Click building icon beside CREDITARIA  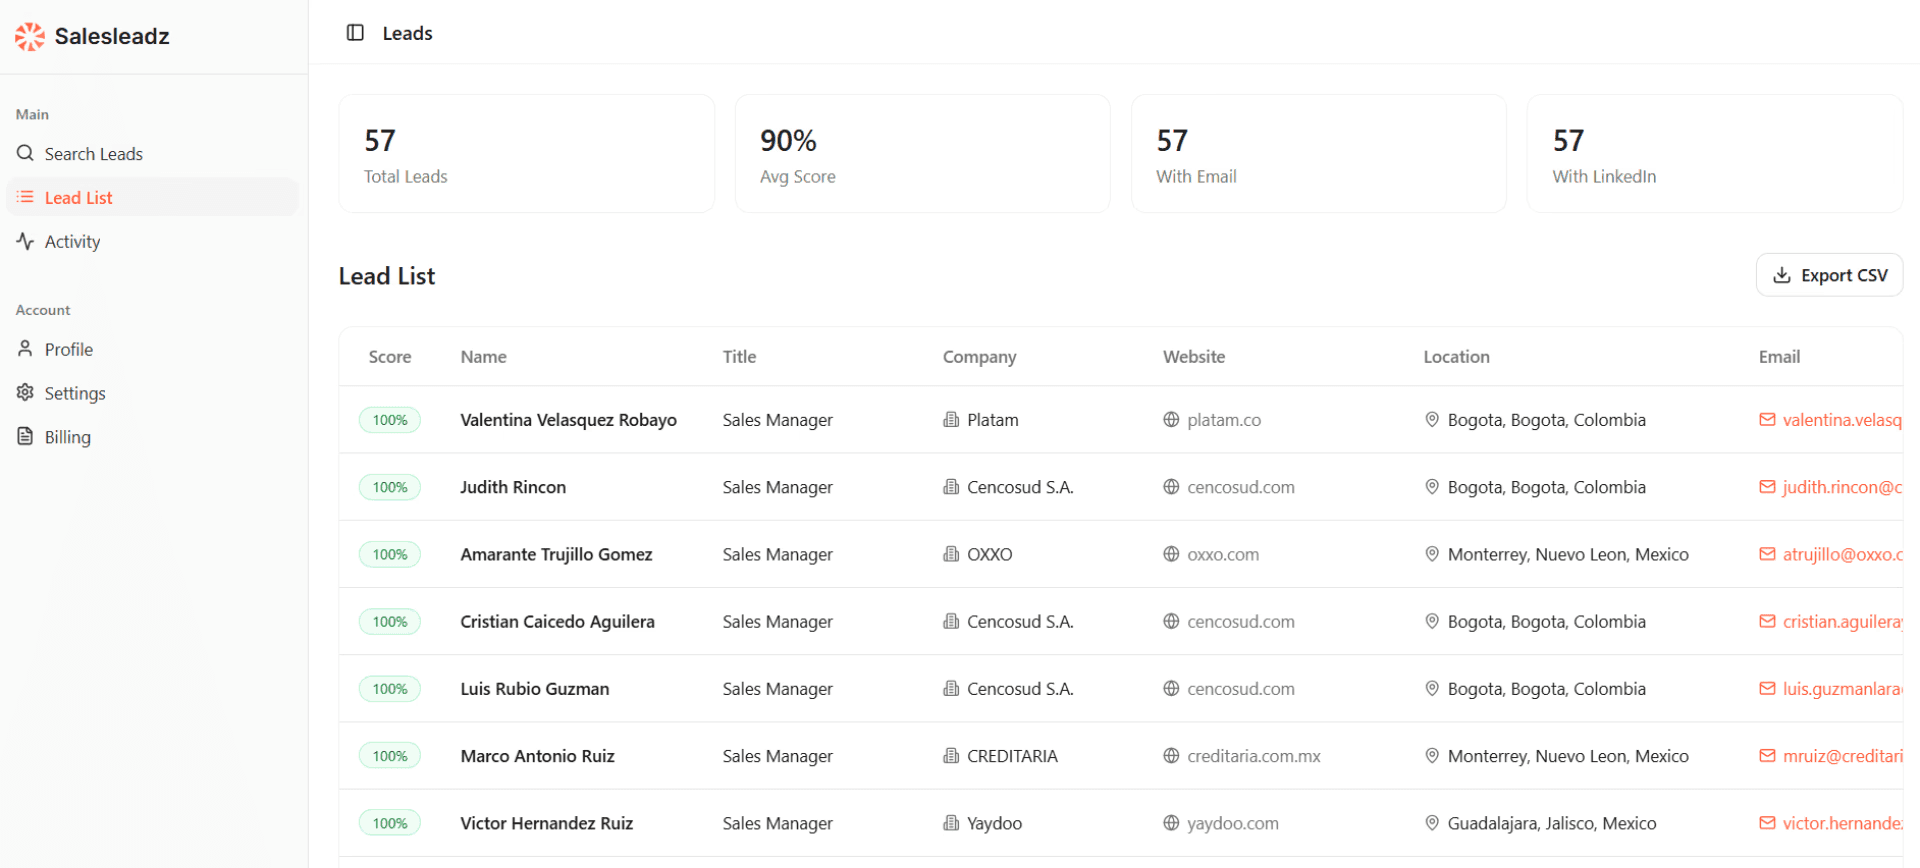coord(951,756)
